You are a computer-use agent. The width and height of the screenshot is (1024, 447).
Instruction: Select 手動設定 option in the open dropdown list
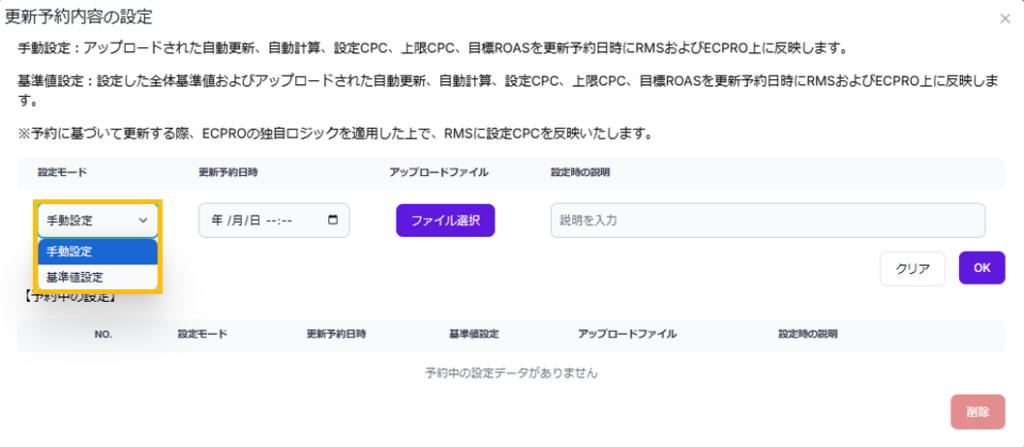[98, 251]
